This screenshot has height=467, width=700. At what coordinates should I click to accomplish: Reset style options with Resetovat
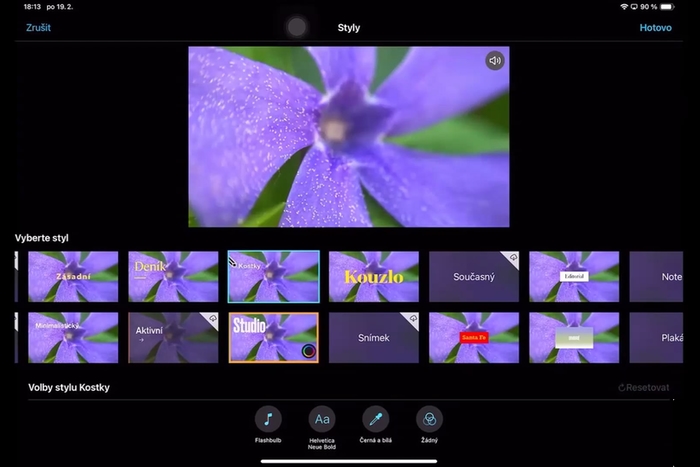tap(643, 387)
